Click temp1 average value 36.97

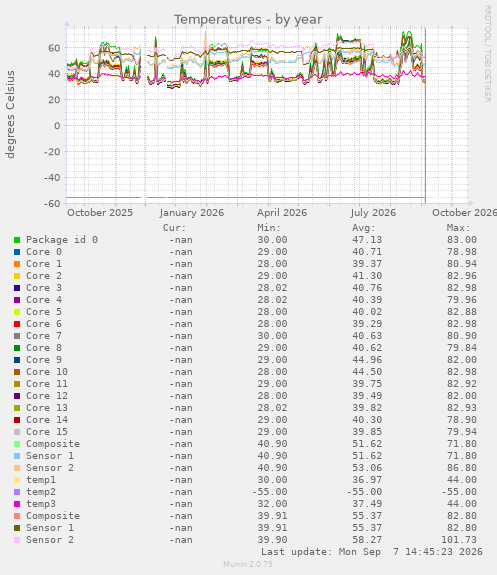[x=367, y=480]
